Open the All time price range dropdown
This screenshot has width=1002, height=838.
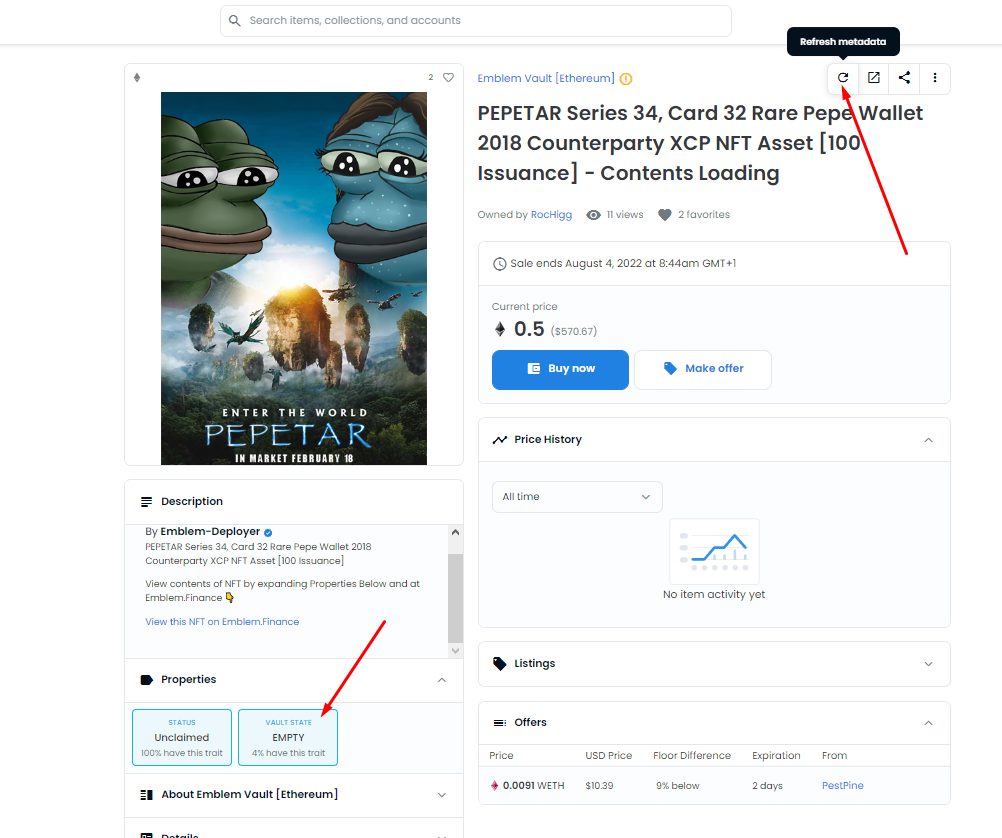click(577, 497)
